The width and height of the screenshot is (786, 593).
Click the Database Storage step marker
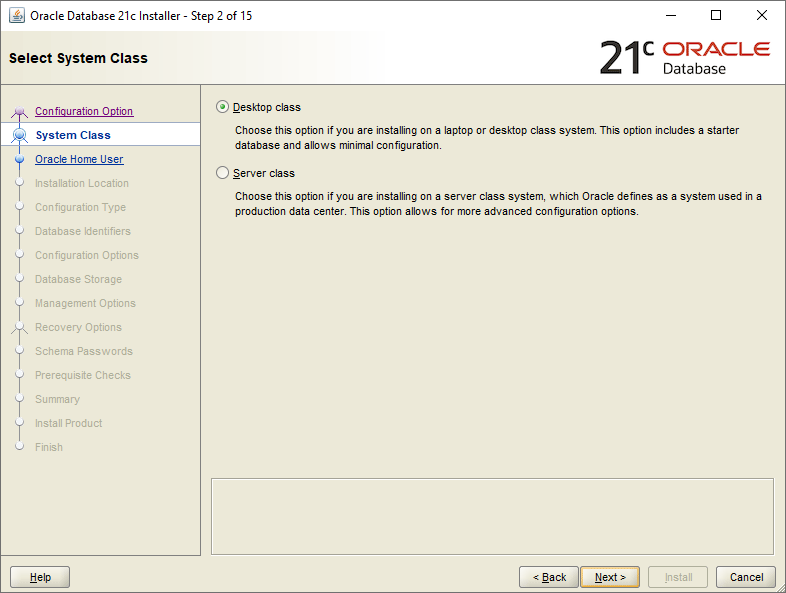coord(20,278)
